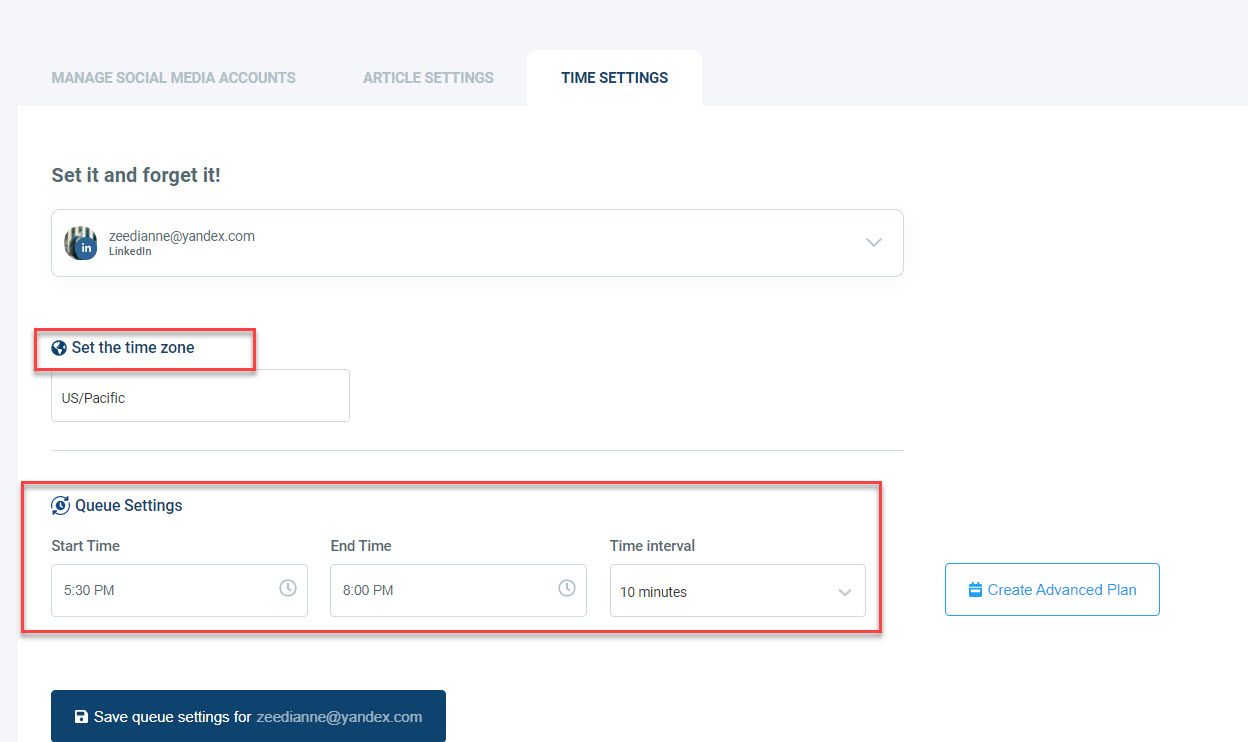Click the End Time 8:00 PM field
The image size is (1248, 742).
pos(458,590)
